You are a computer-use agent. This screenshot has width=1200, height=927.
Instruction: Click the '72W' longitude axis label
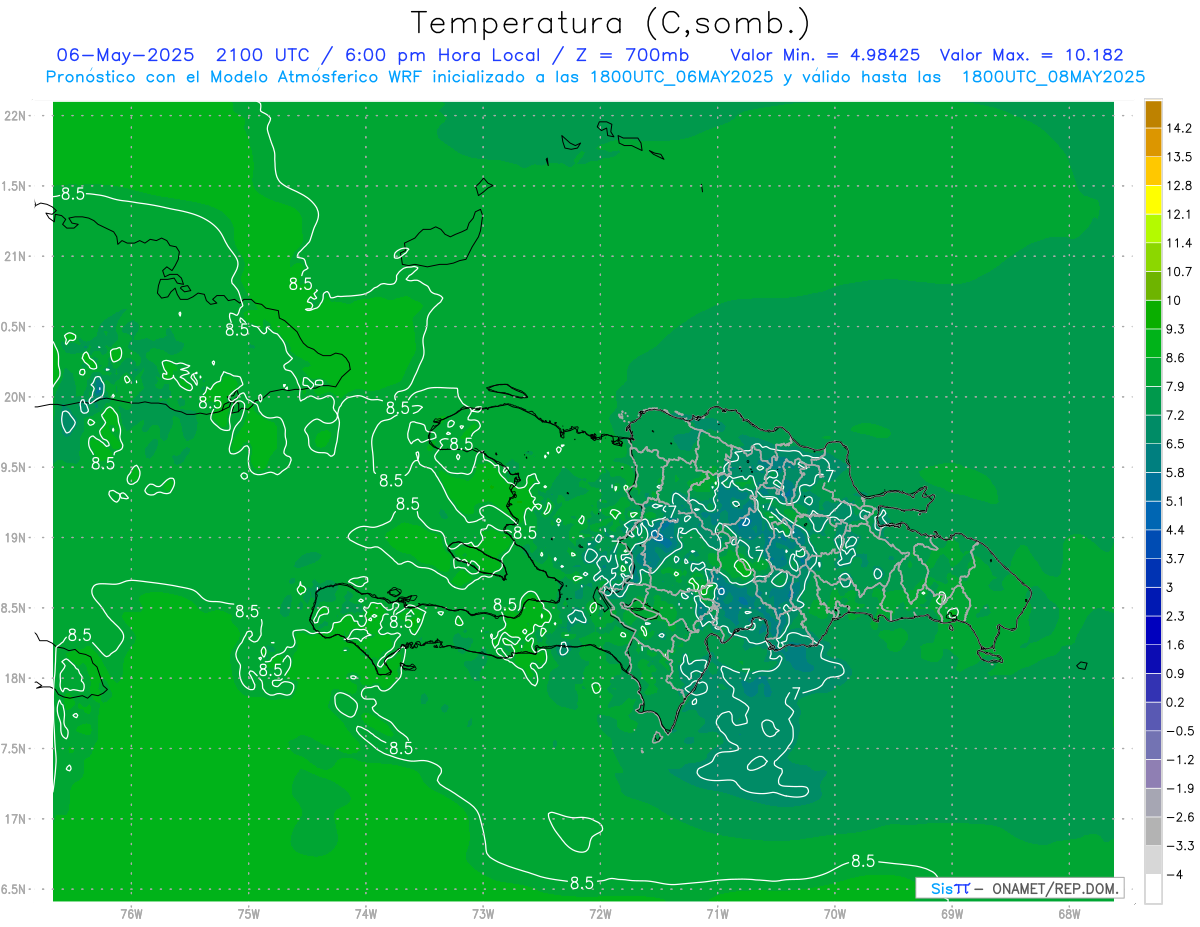[600, 913]
